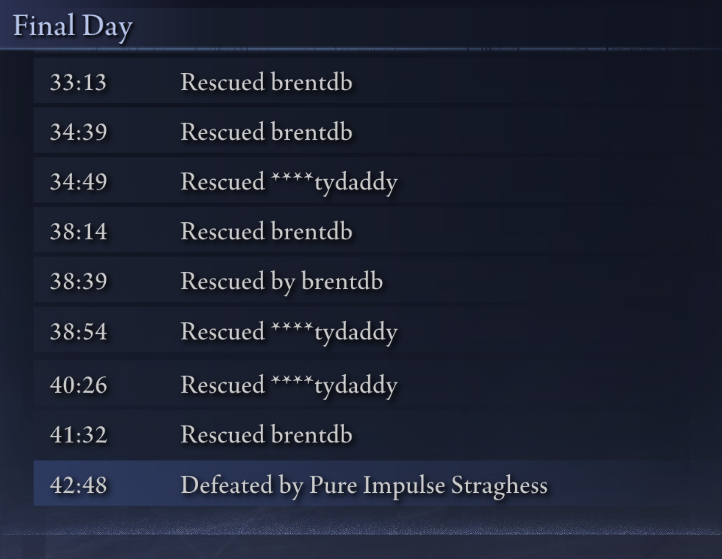
Task: Click the word Rescued in 33:13 entry
Action: coord(222,82)
